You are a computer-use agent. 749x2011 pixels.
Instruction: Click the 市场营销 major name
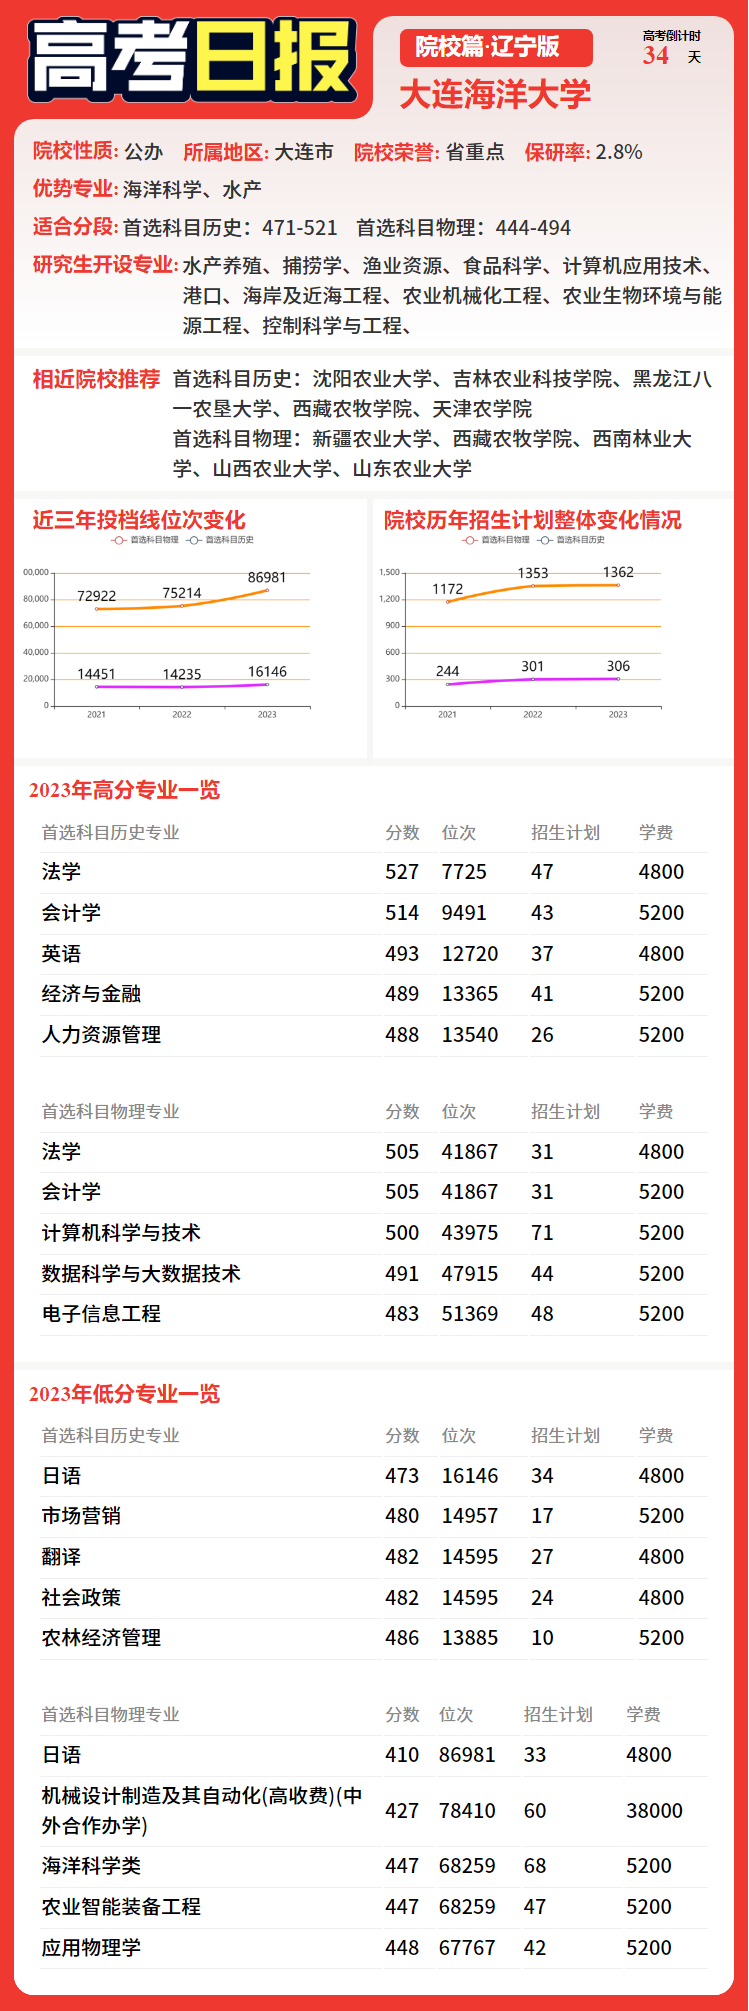click(x=81, y=1516)
